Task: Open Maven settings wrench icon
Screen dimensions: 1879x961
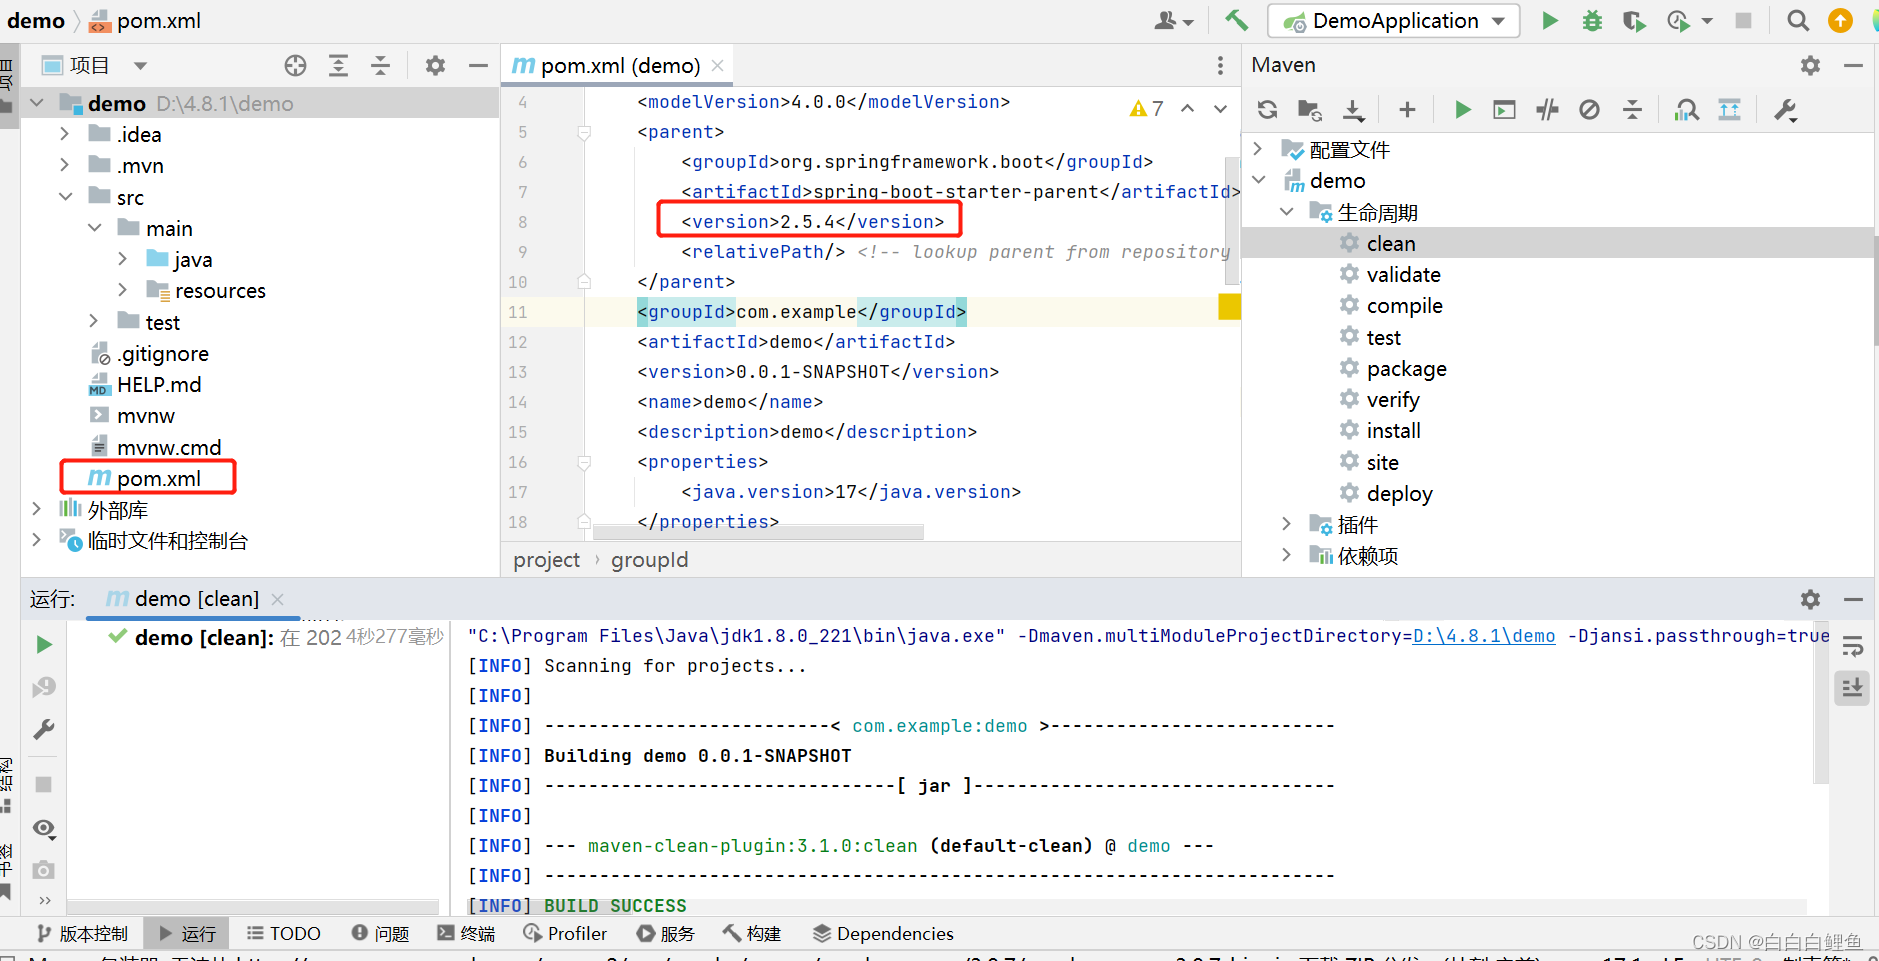Action: click(x=1785, y=110)
